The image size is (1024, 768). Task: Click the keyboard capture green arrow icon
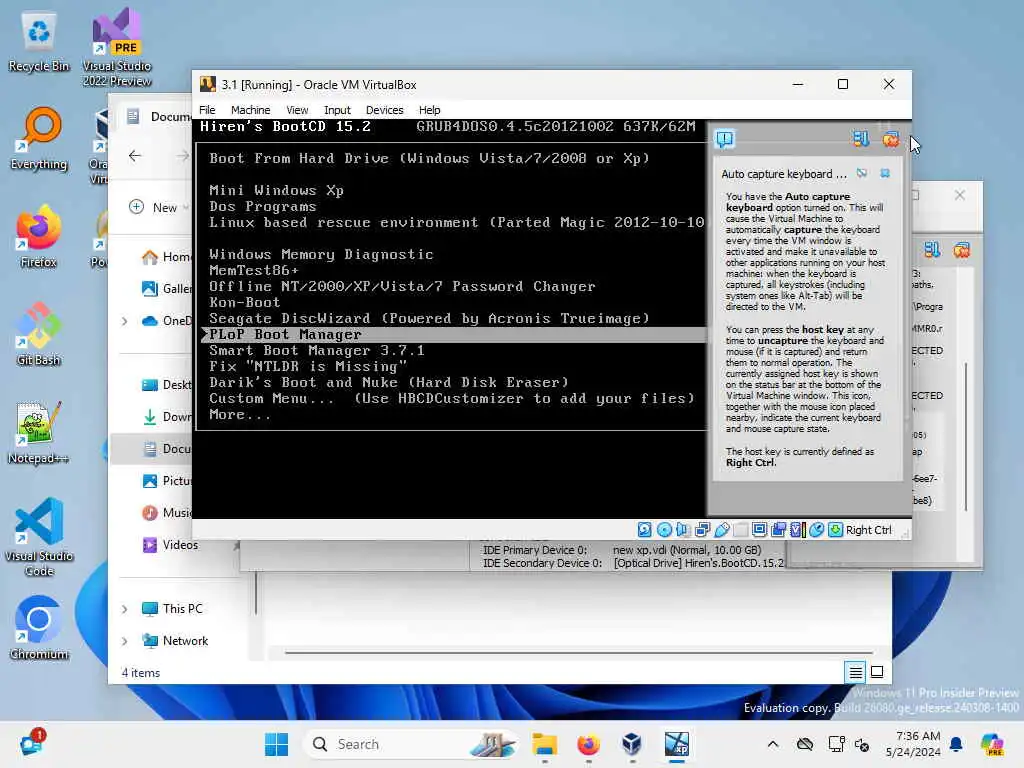835,530
